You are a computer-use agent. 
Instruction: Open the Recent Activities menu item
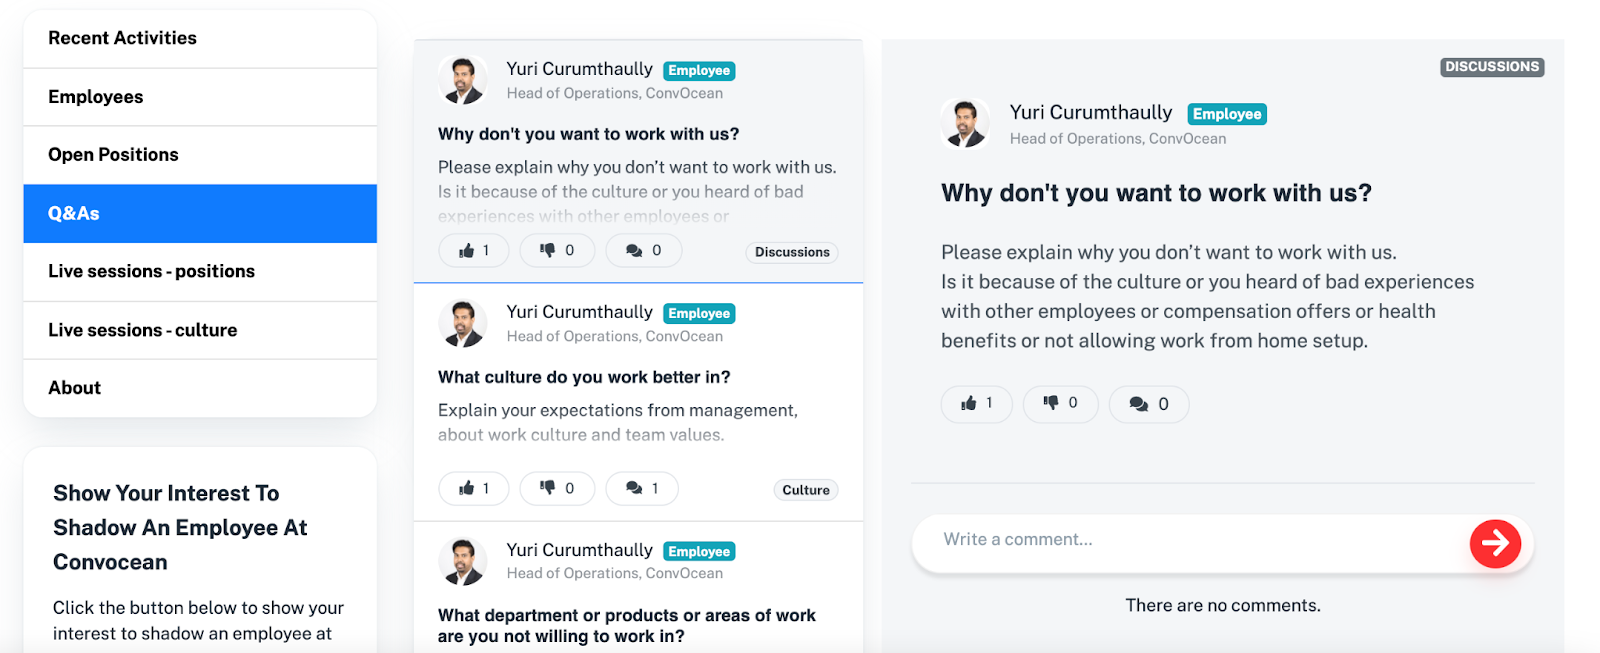pyautogui.click(x=200, y=38)
